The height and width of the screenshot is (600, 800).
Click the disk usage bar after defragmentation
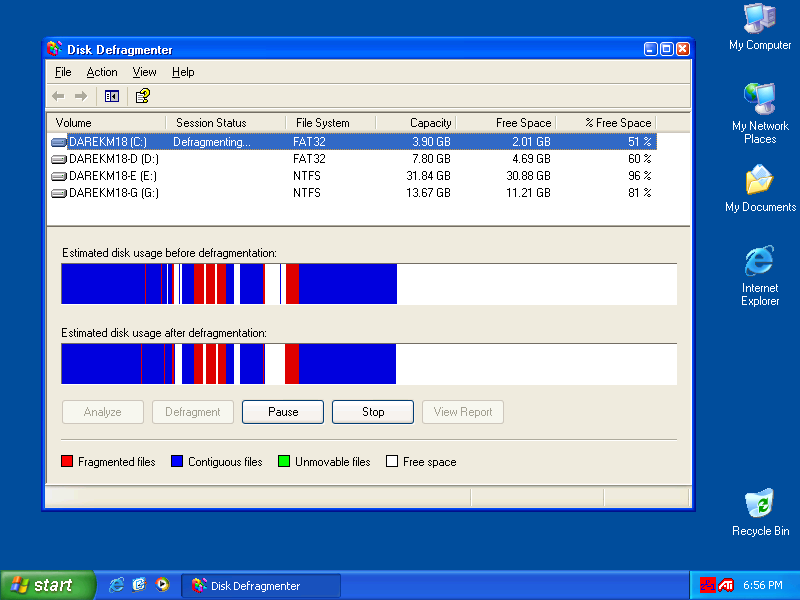click(369, 364)
